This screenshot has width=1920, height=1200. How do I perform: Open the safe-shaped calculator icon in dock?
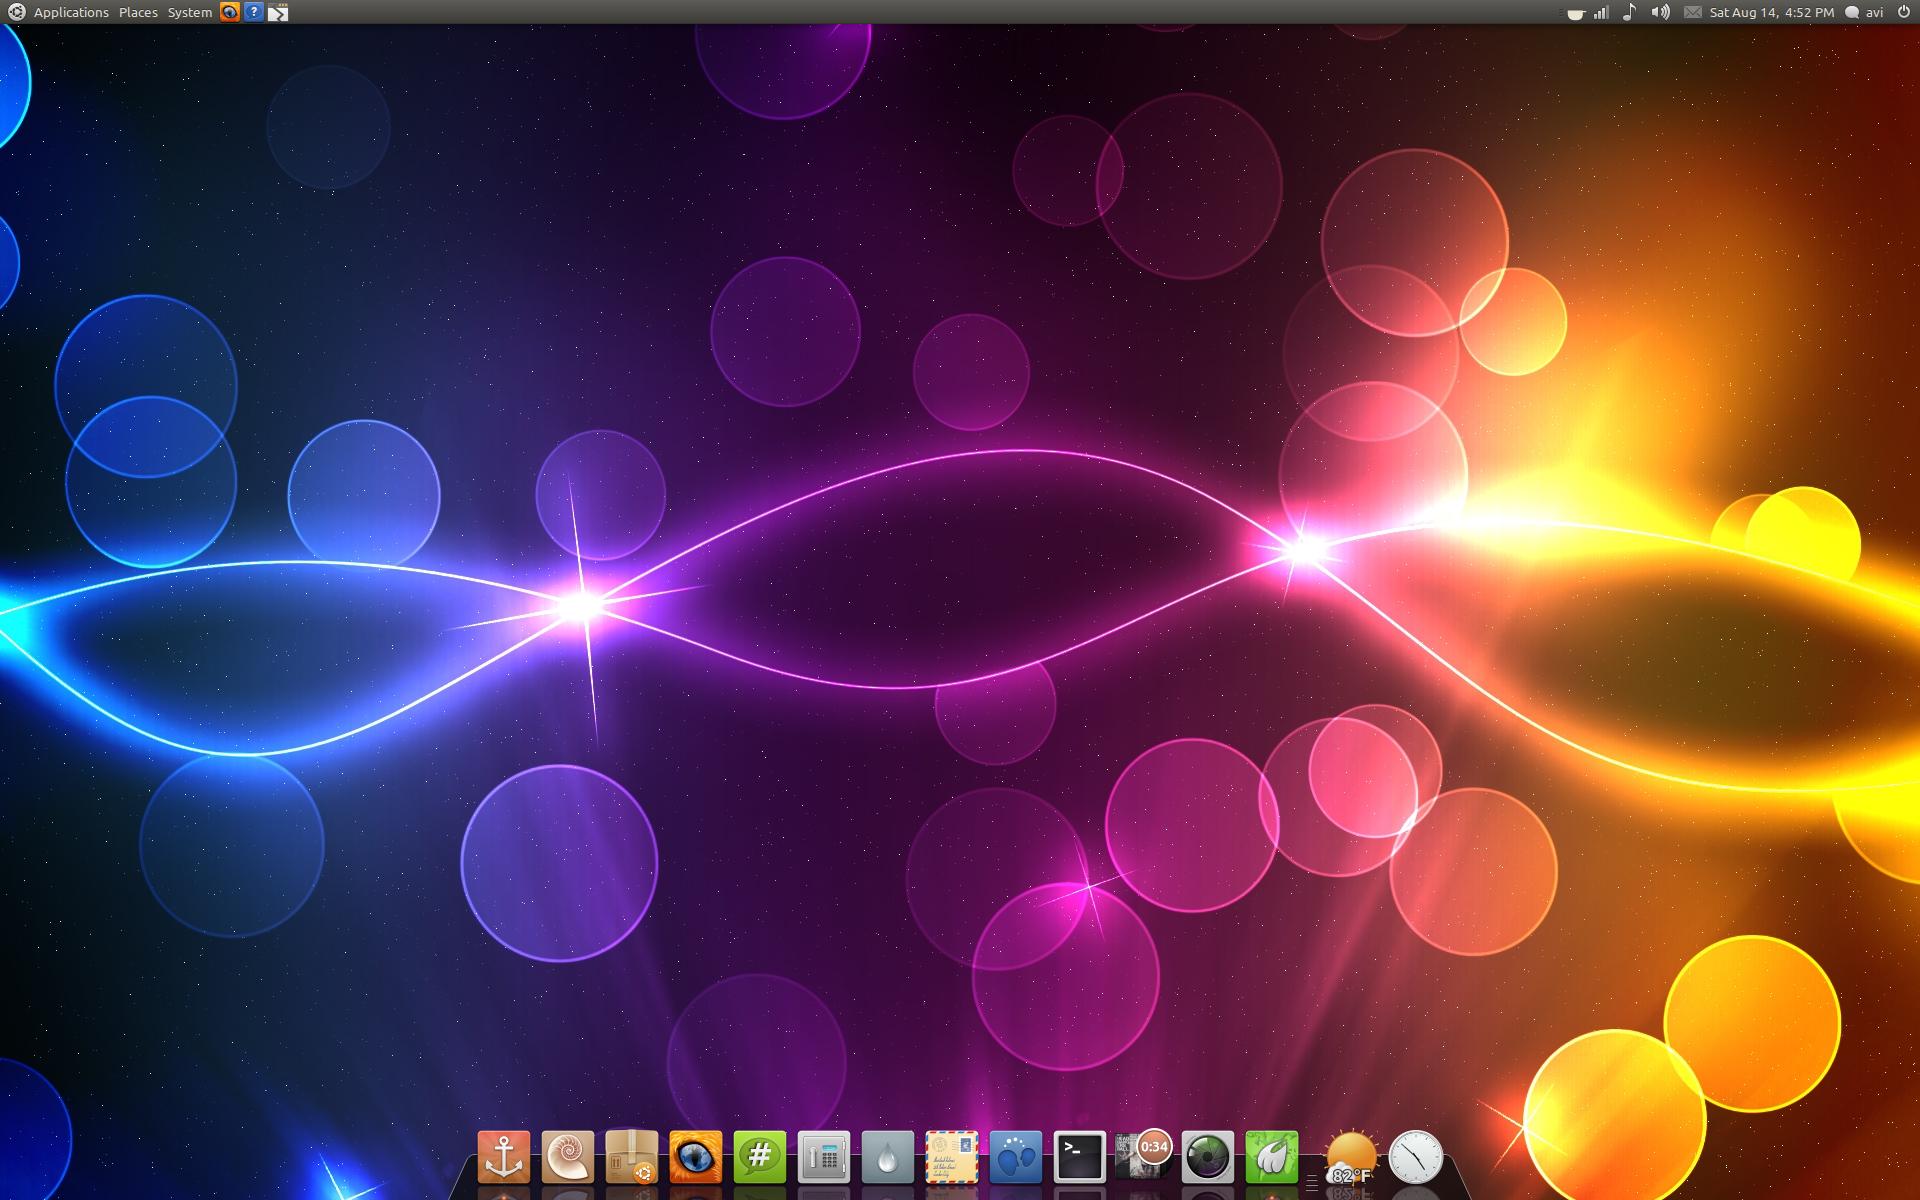click(x=823, y=1157)
